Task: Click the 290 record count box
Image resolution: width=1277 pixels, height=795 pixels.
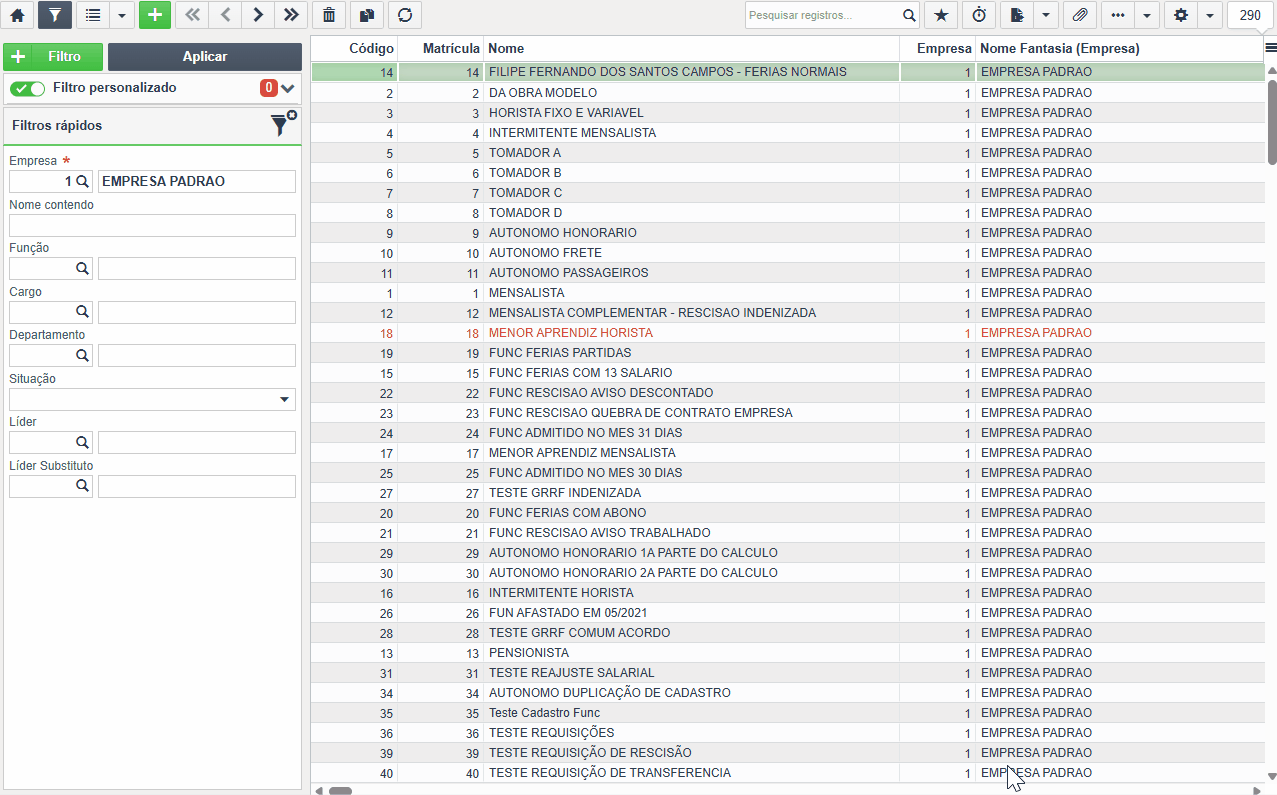Action: pyautogui.click(x=1250, y=15)
